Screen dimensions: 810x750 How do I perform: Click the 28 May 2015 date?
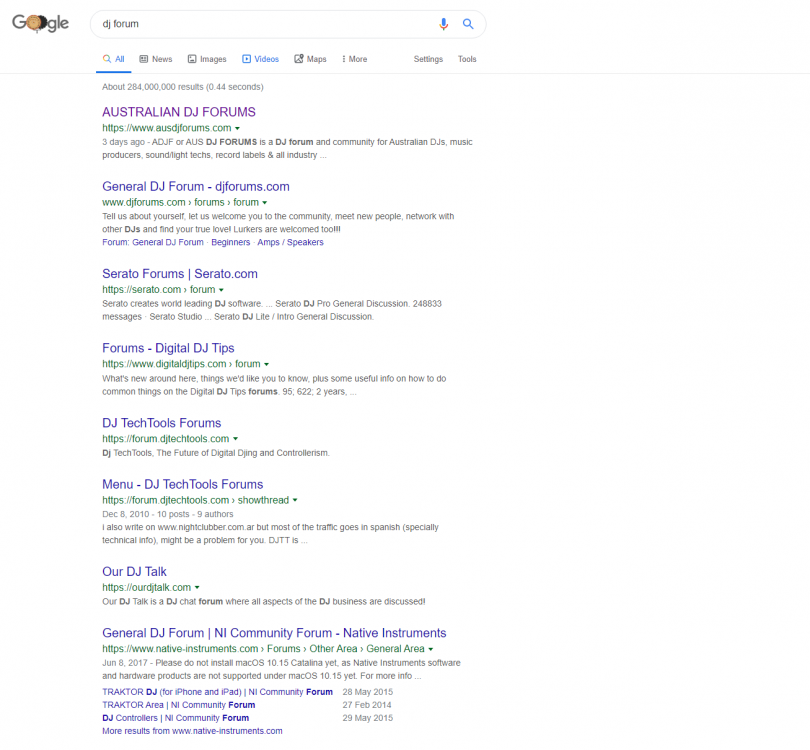pos(368,692)
